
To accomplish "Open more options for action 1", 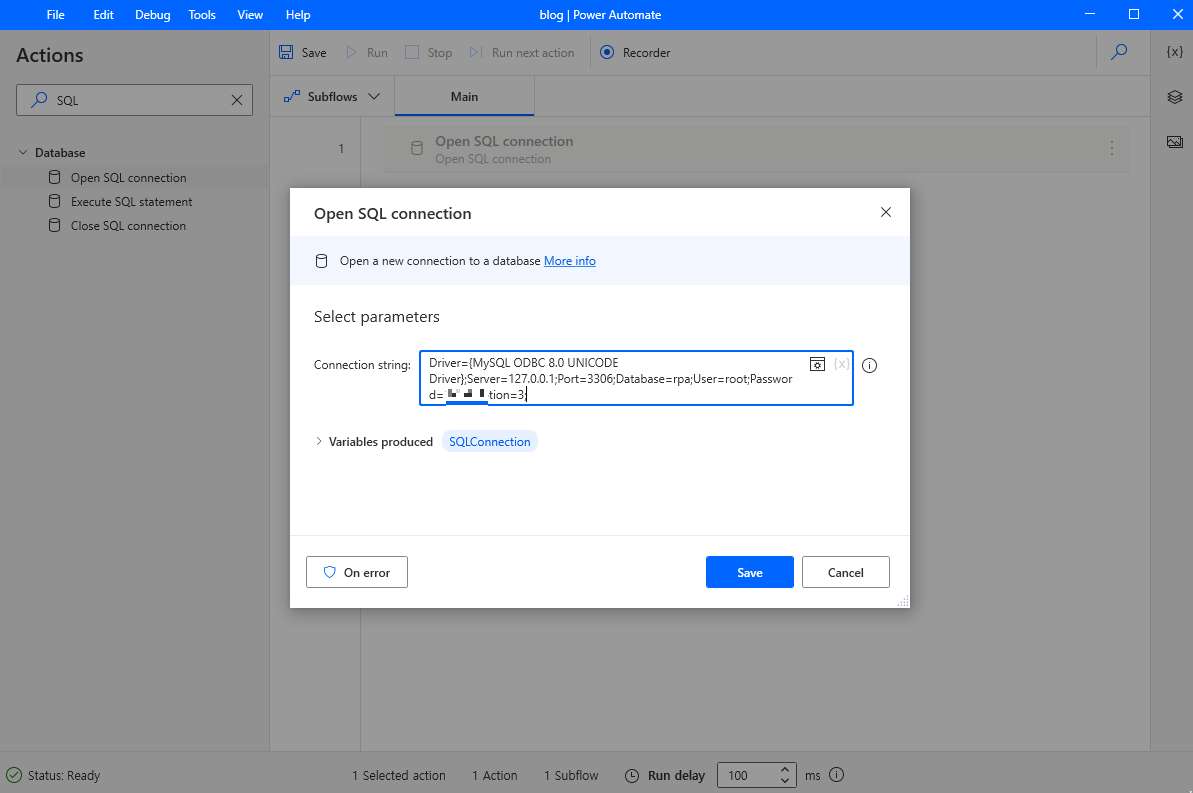I will point(1112,148).
